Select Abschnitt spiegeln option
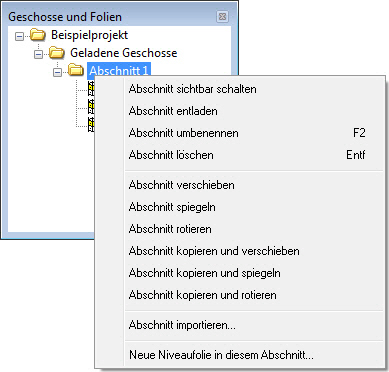 pyautogui.click(x=255, y=207)
